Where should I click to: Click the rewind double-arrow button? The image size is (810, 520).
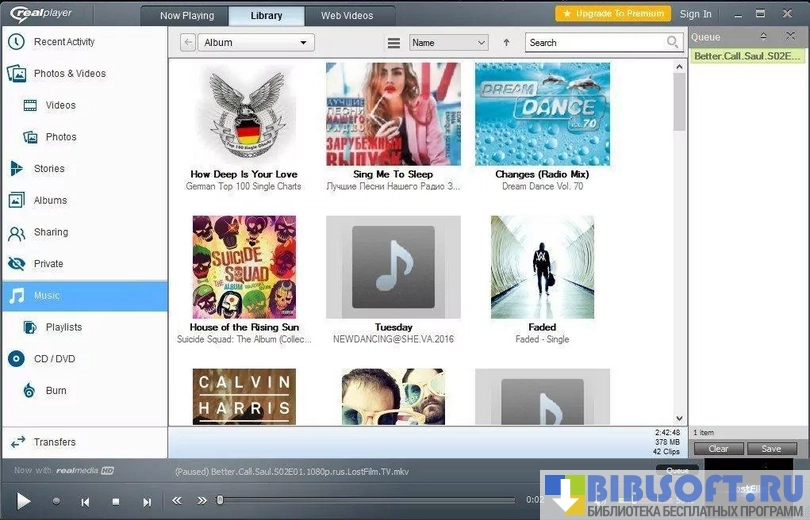177,500
